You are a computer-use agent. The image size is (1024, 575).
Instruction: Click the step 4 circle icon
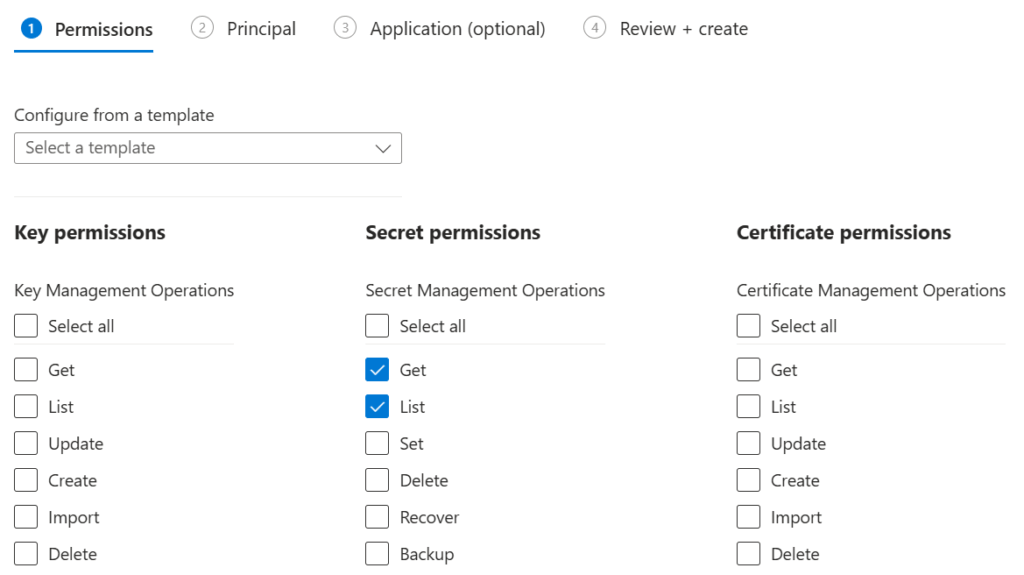coord(594,28)
